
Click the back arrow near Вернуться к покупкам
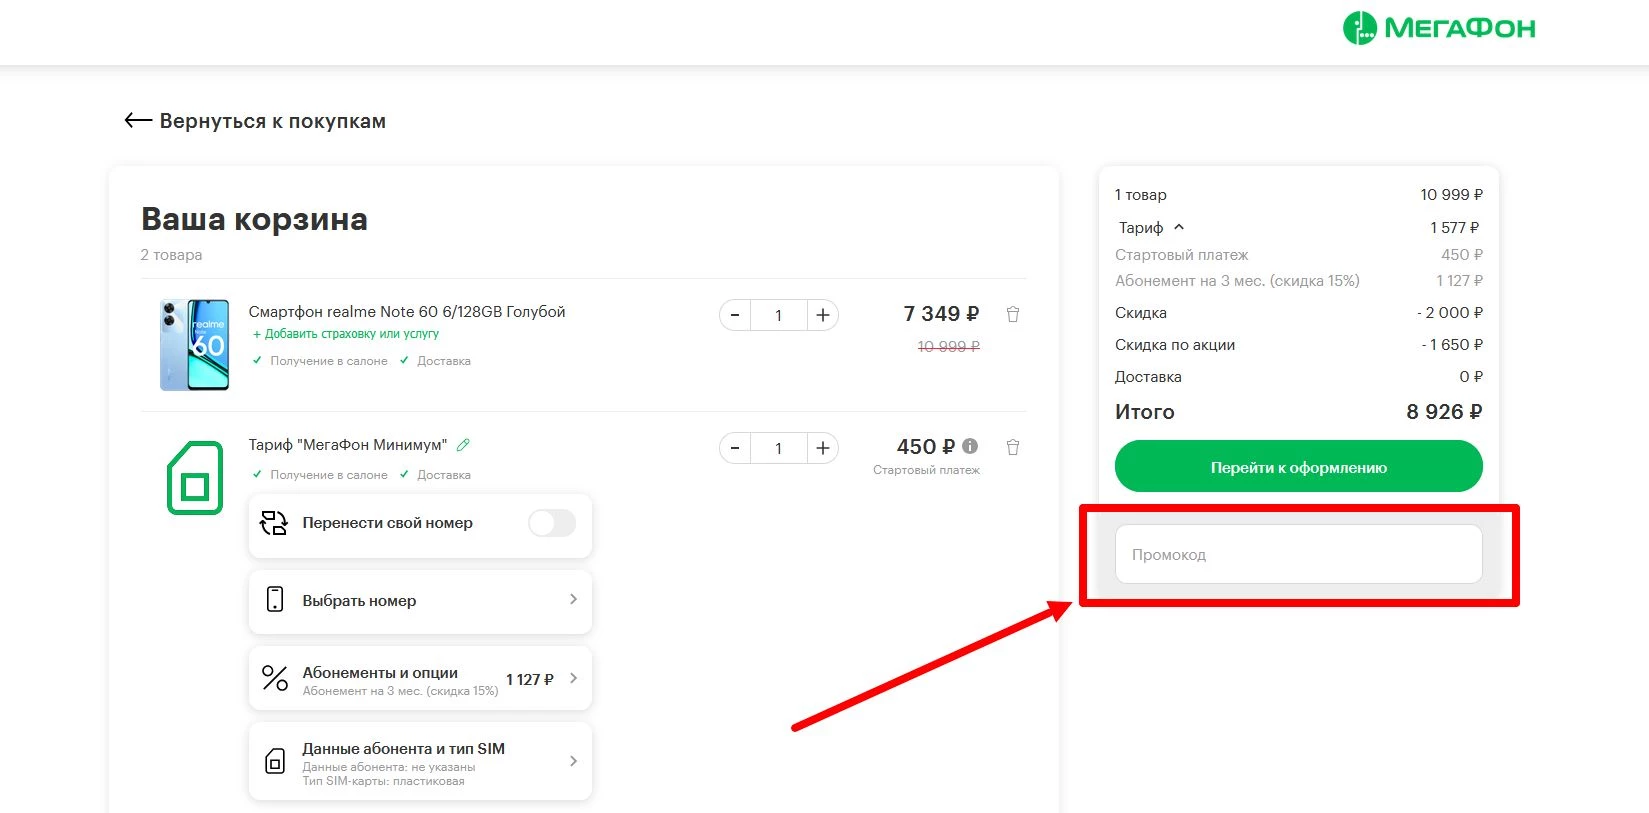click(x=138, y=121)
